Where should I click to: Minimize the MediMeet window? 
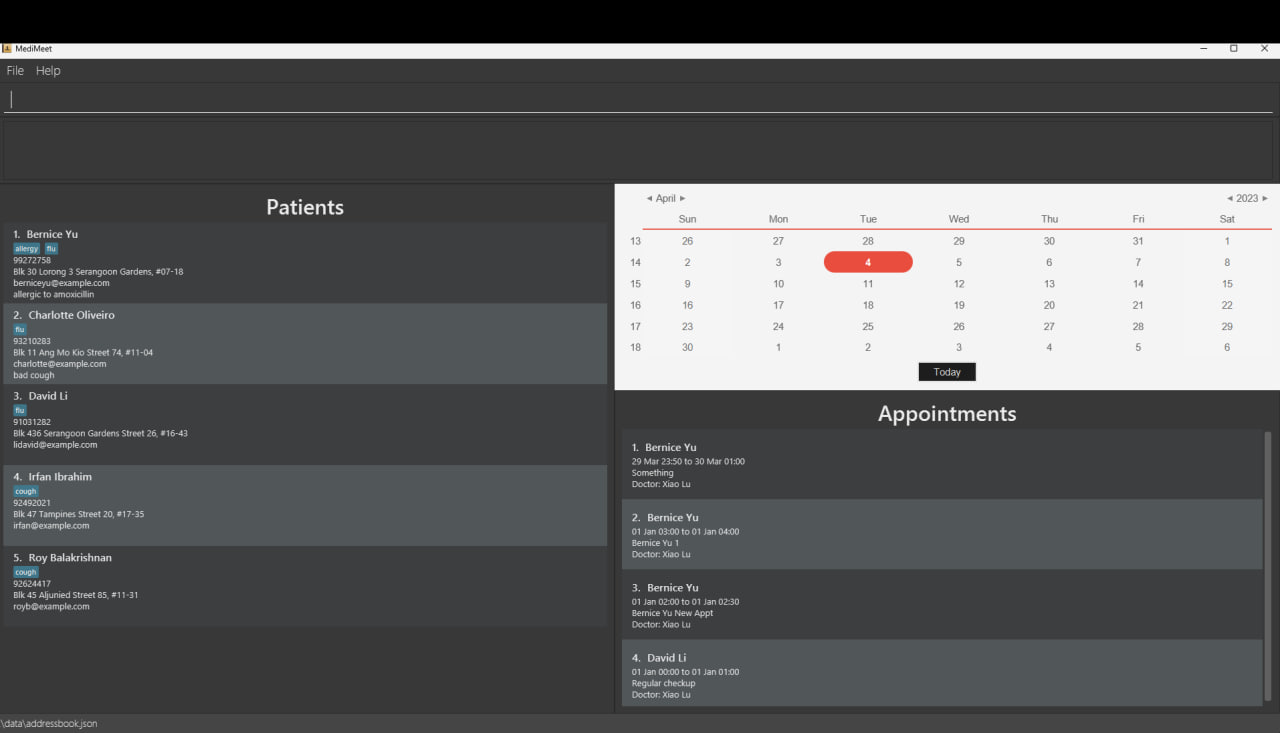(x=1203, y=48)
